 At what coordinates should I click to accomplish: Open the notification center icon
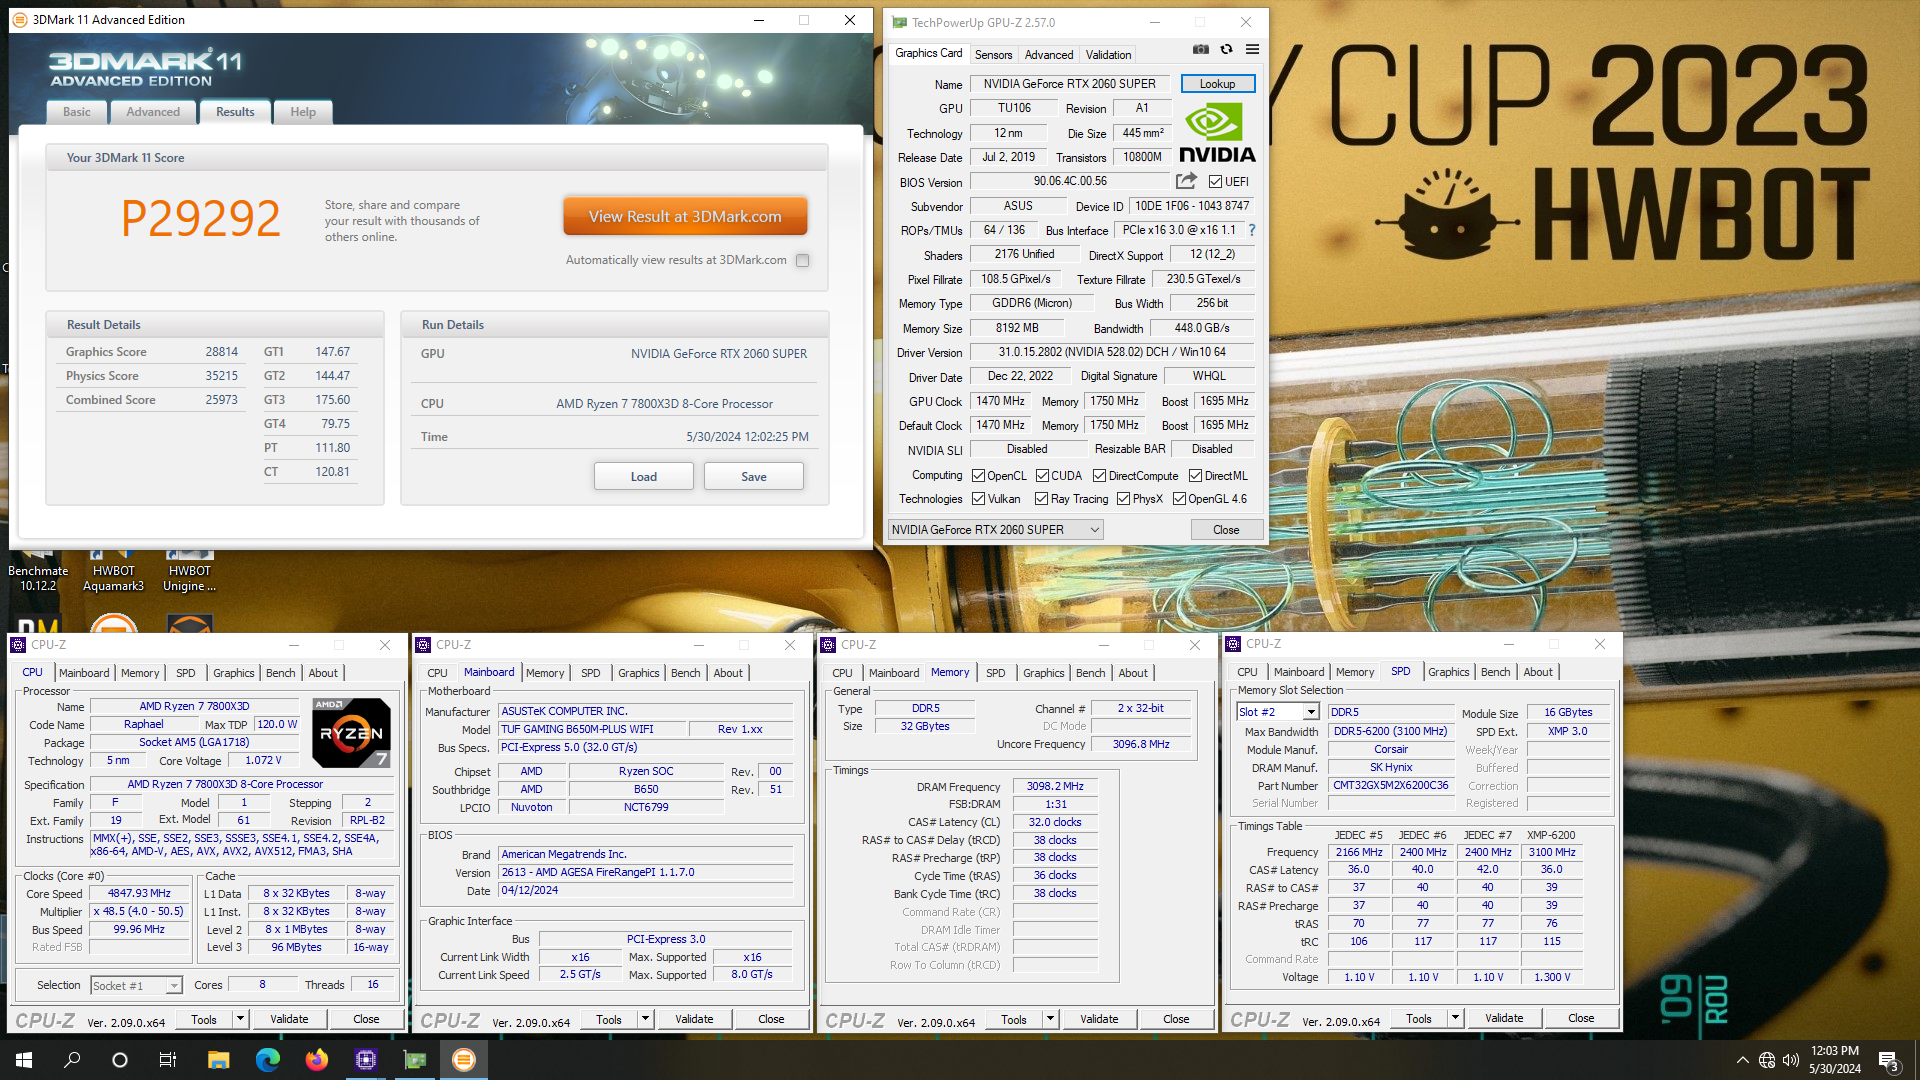1889,1060
